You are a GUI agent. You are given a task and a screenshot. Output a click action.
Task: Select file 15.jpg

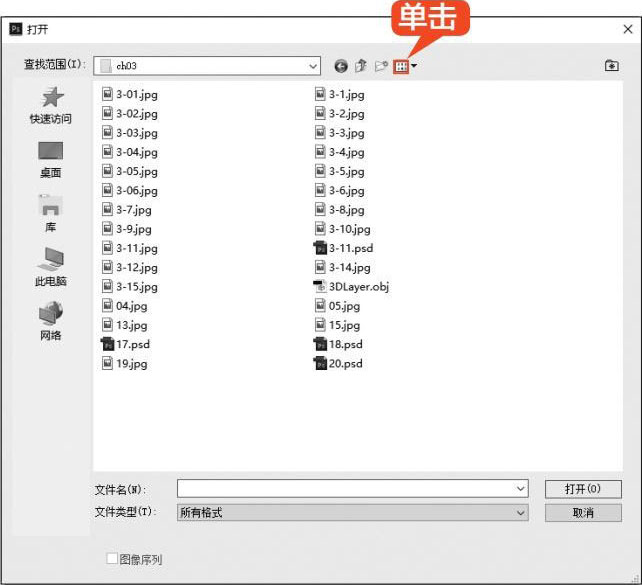tap(337, 325)
